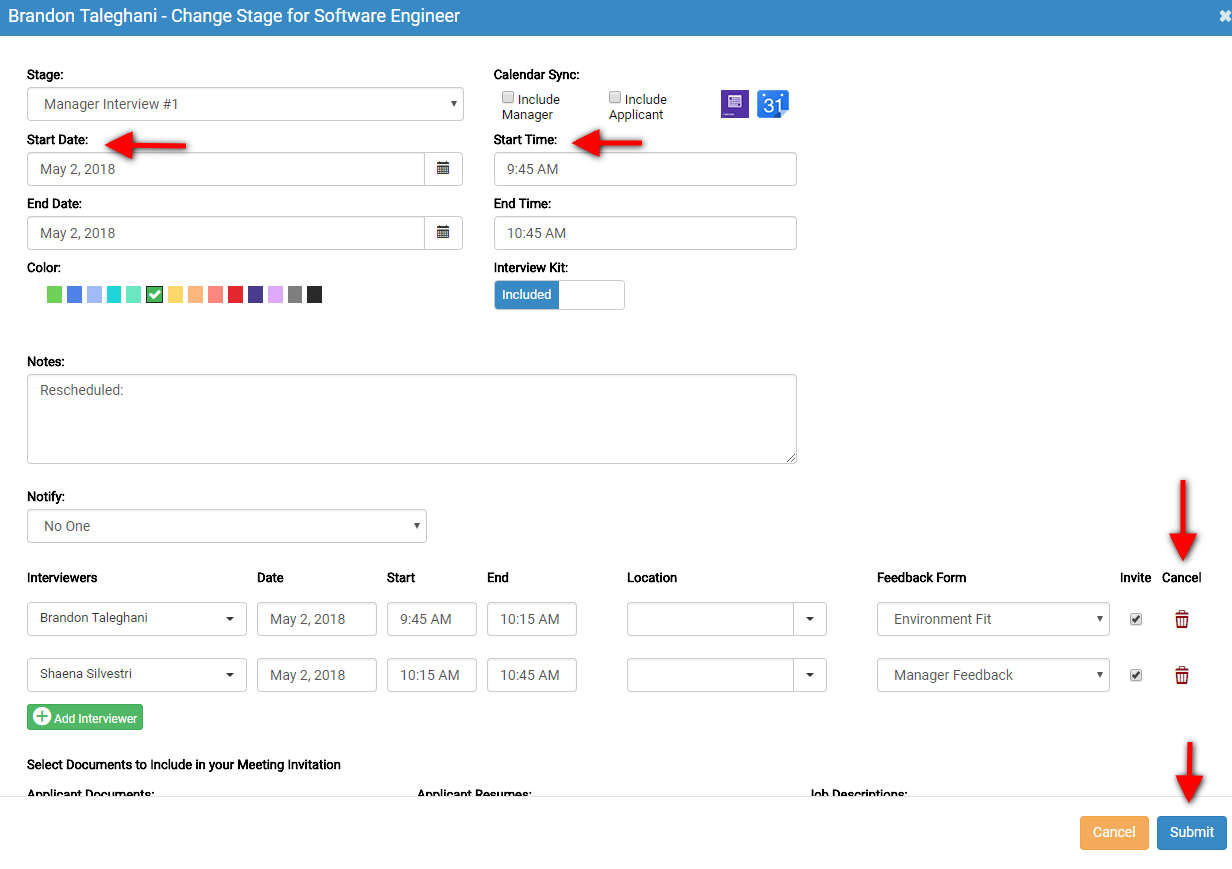
Task: Uncheck Invite for Brandon Taleghani
Action: click(1136, 619)
